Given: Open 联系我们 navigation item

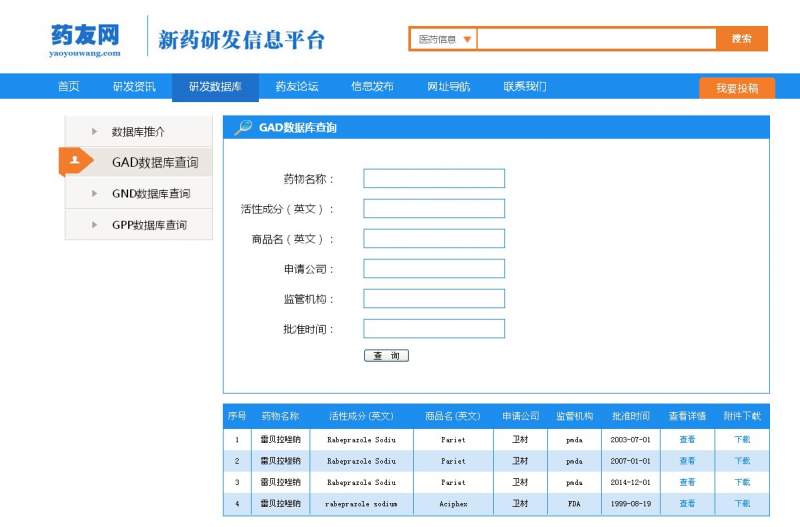Looking at the screenshot, I should coord(525,87).
